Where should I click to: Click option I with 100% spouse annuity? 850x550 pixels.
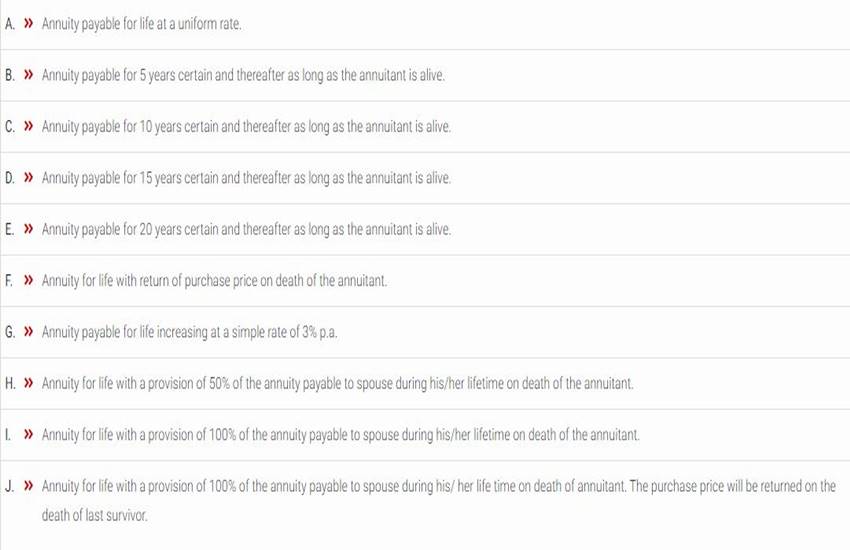click(x=340, y=436)
